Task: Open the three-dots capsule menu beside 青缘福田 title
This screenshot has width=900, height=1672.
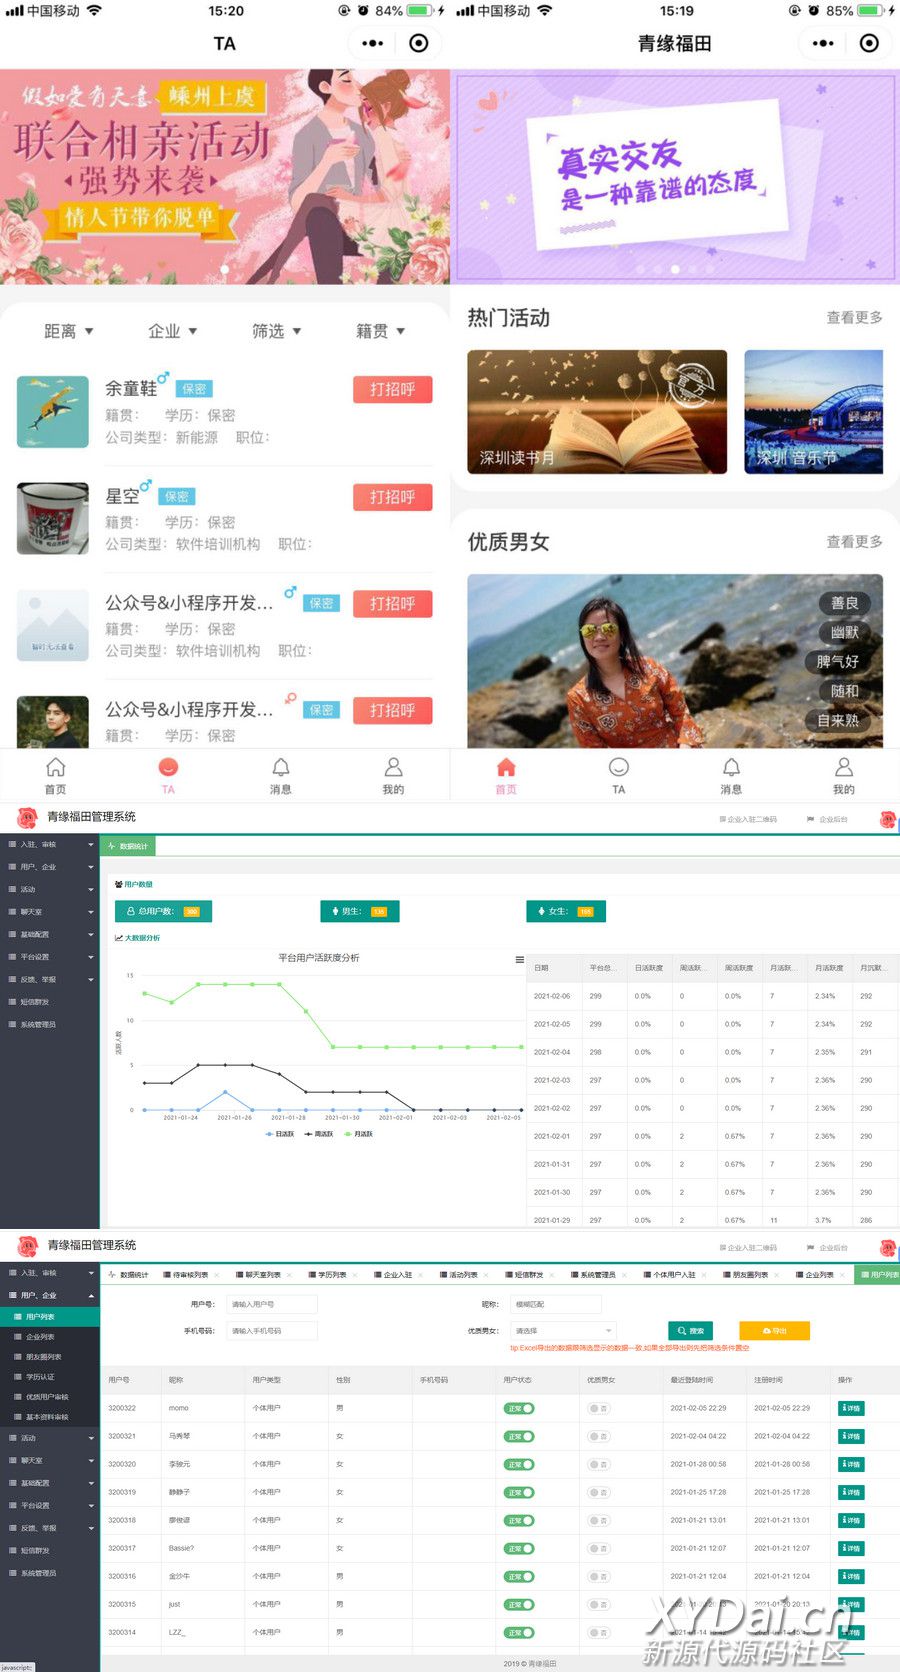Action: coord(823,43)
